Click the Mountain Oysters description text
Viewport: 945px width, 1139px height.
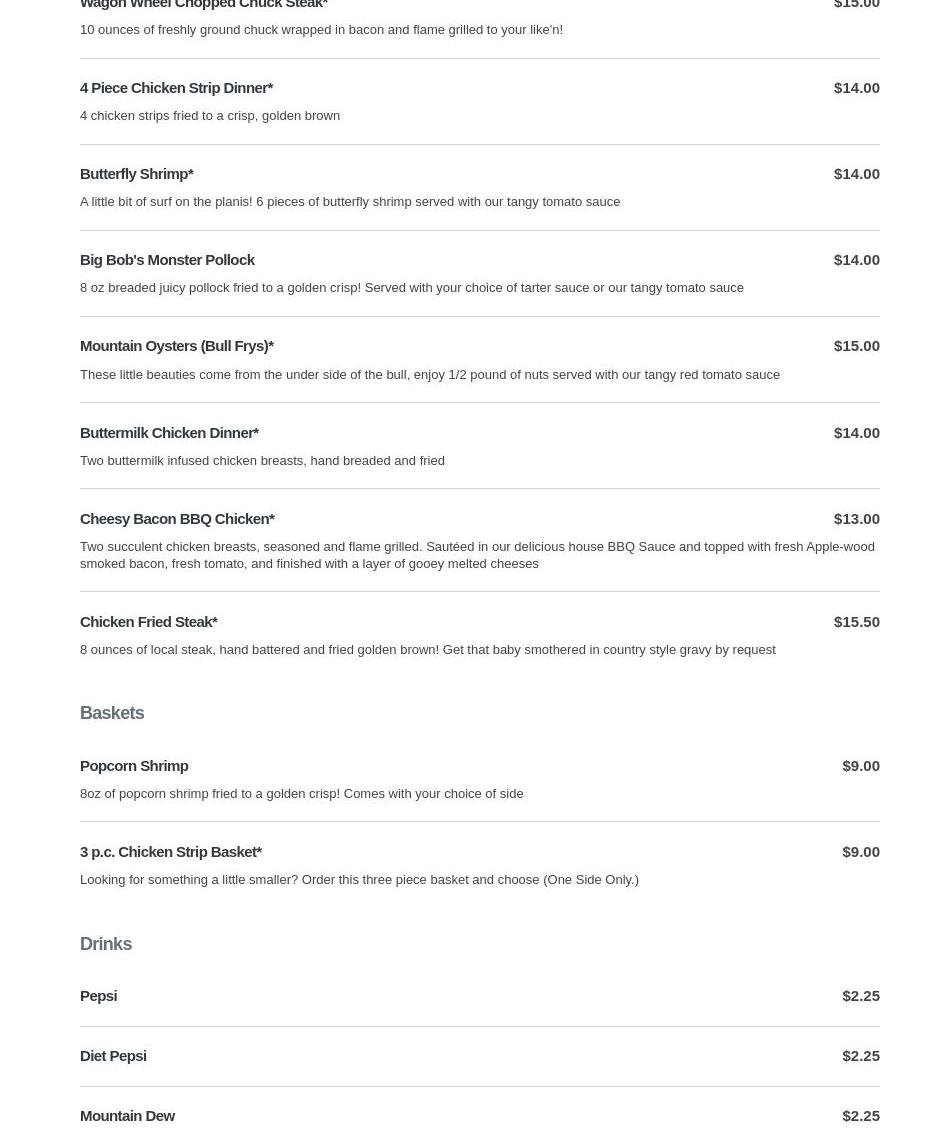(430, 375)
